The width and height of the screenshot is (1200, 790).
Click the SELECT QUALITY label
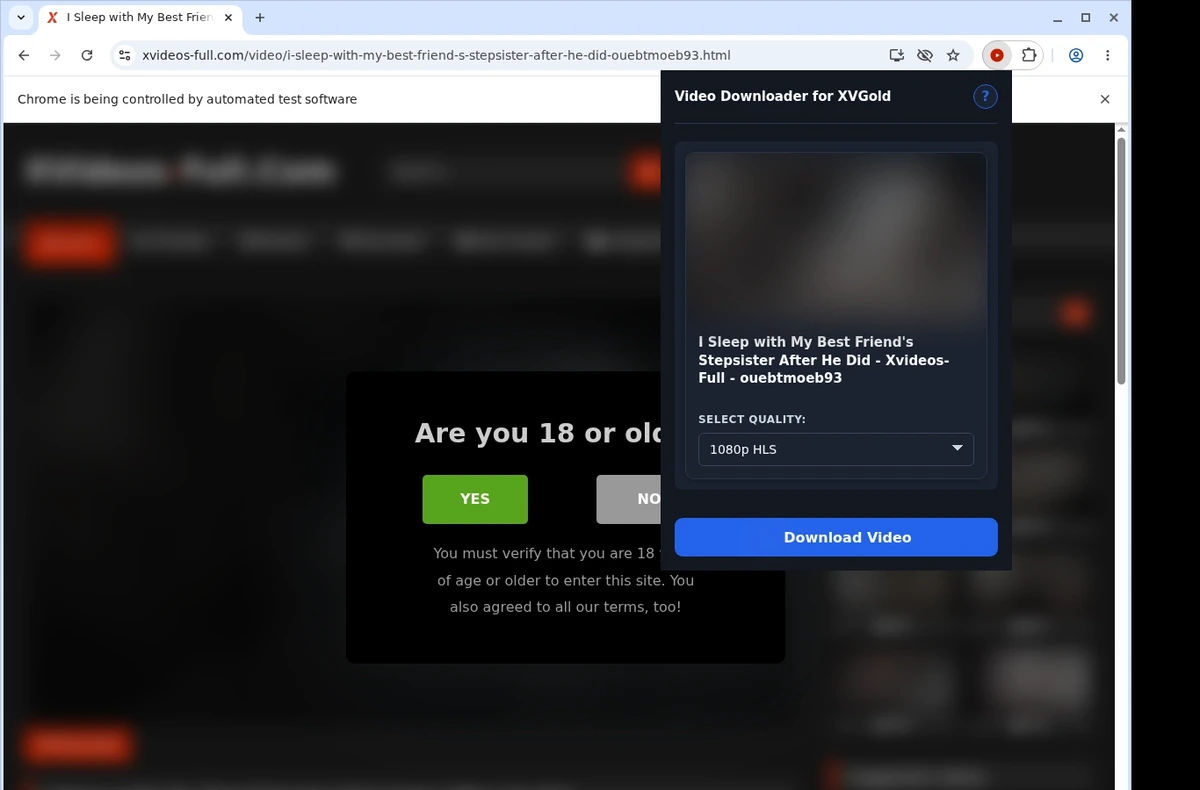752,419
